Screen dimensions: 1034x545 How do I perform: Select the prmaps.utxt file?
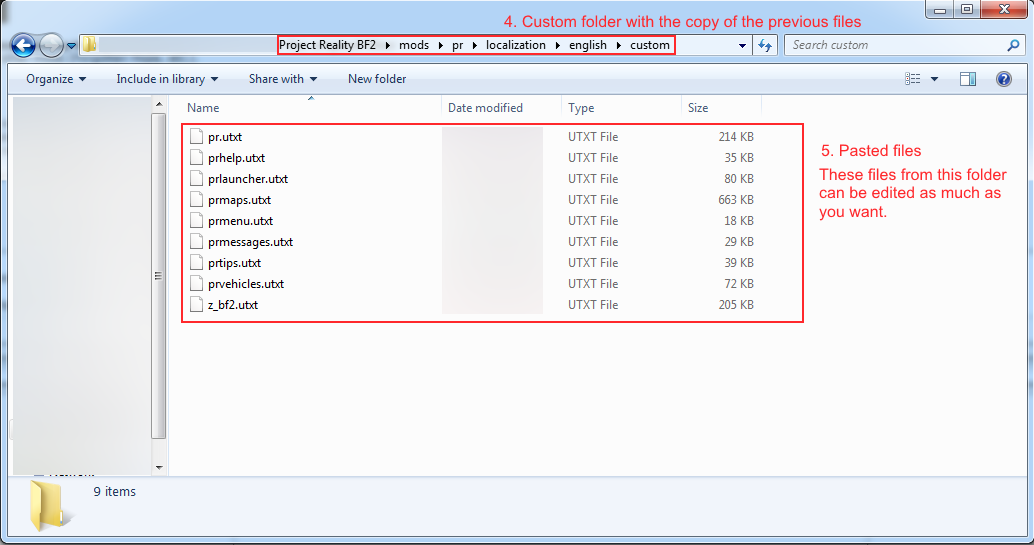tap(239, 200)
